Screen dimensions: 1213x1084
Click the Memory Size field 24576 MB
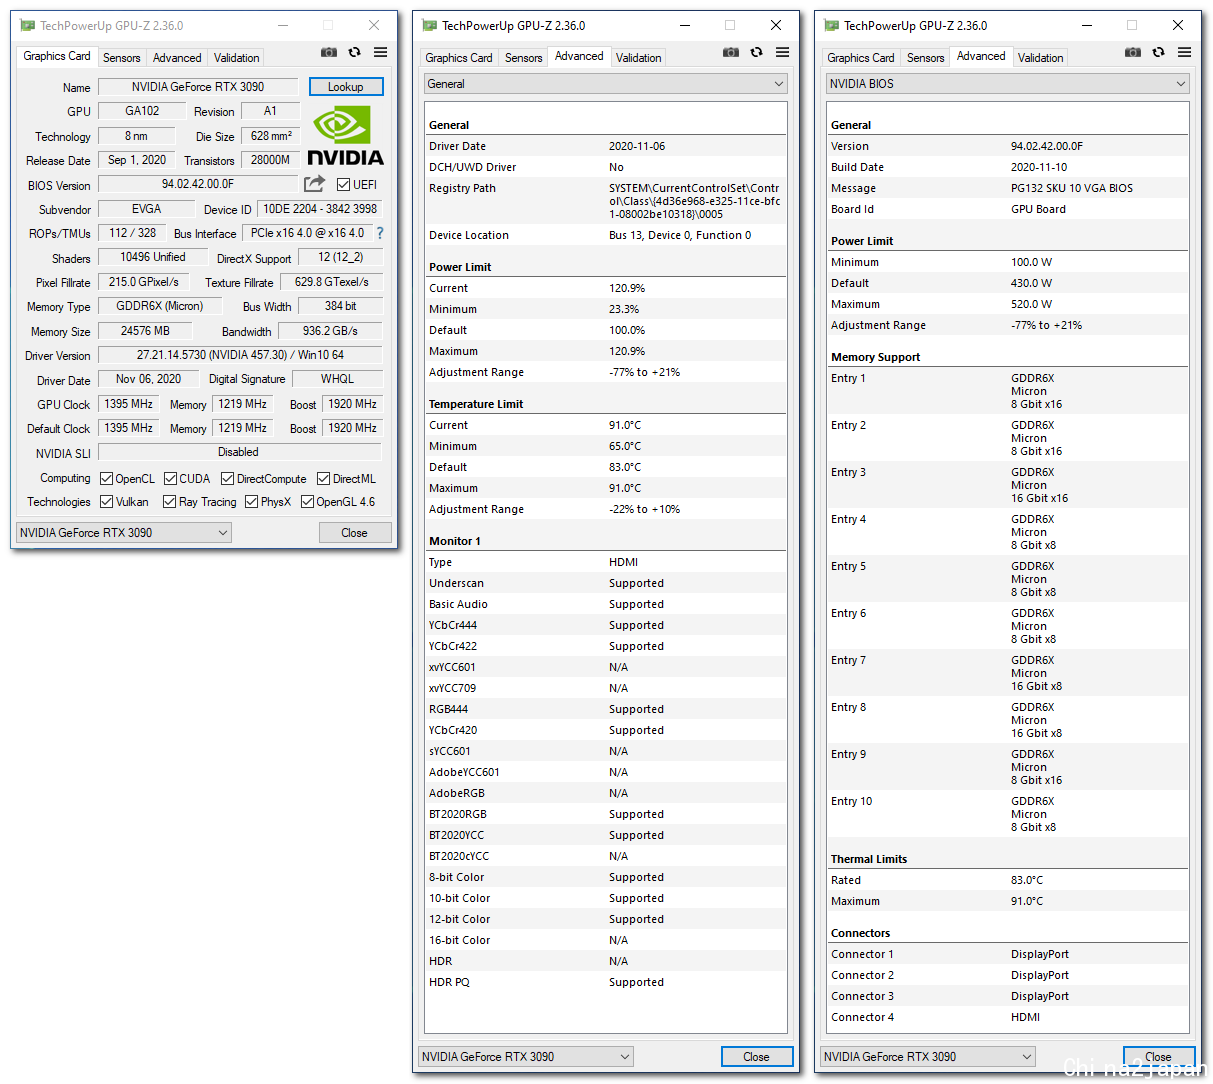pyautogui.click(x=145, y=331)
